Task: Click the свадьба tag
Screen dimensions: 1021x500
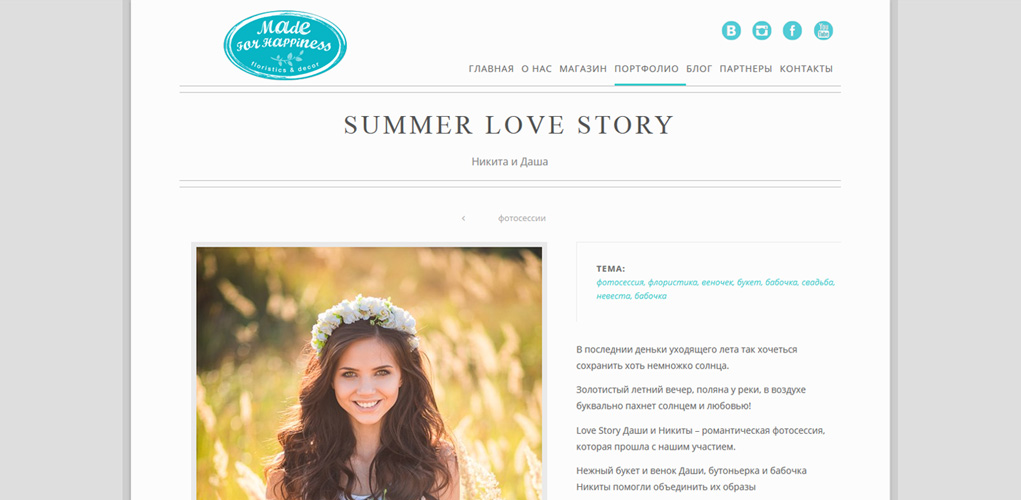Action: pos(817,283)
